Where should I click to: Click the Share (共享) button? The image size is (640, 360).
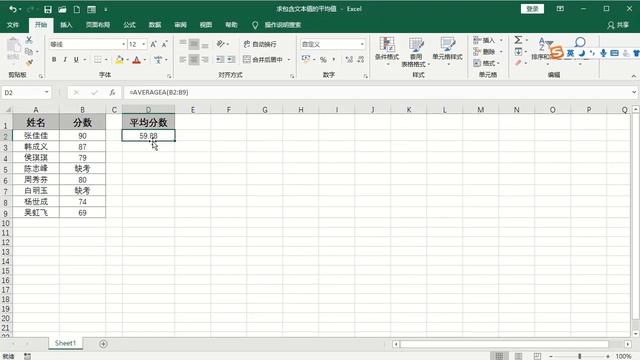click(x=618, y=25)
